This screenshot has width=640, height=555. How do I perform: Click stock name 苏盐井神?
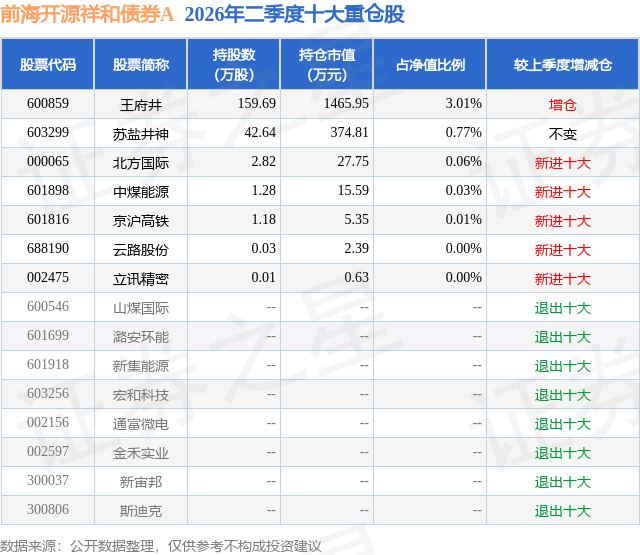pos(141,134)
